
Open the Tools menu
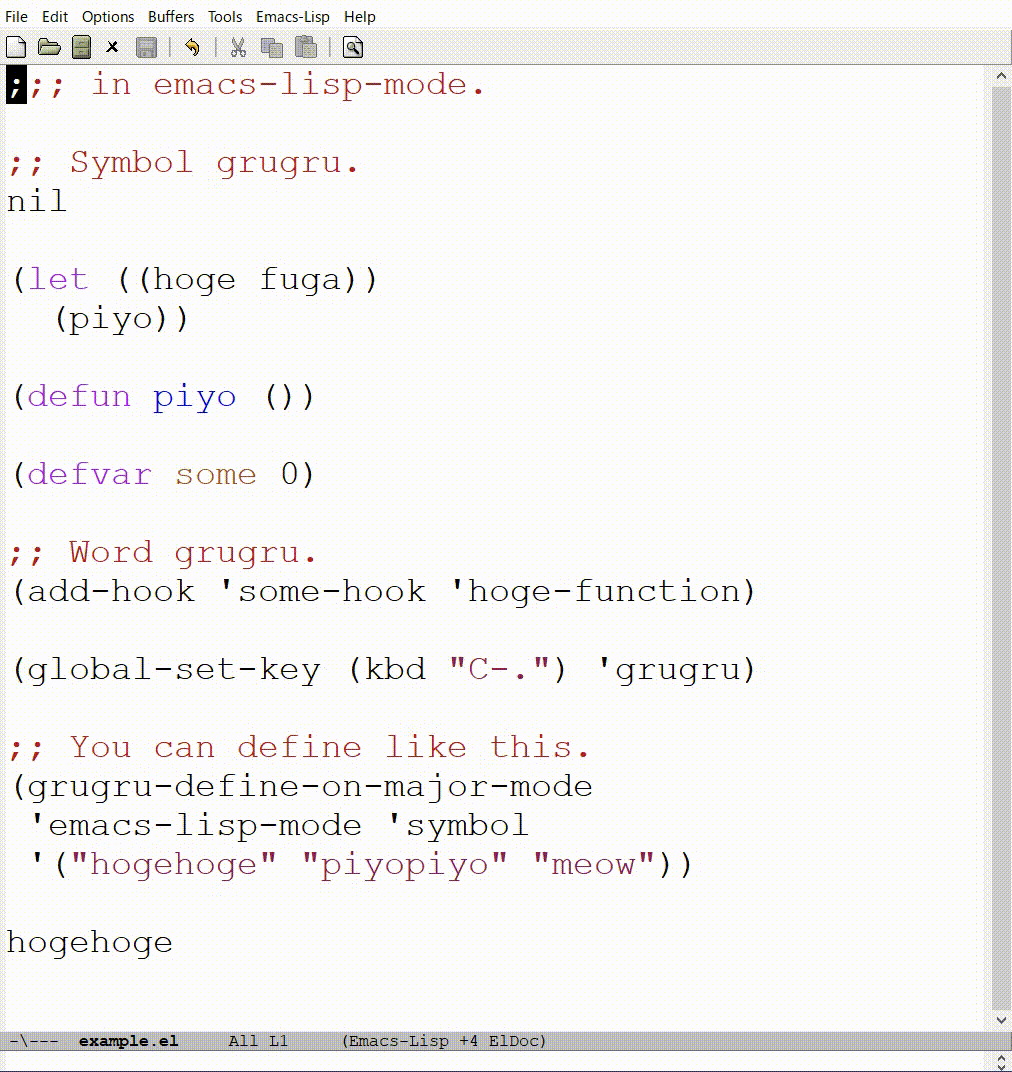click(x=225, y=16)
